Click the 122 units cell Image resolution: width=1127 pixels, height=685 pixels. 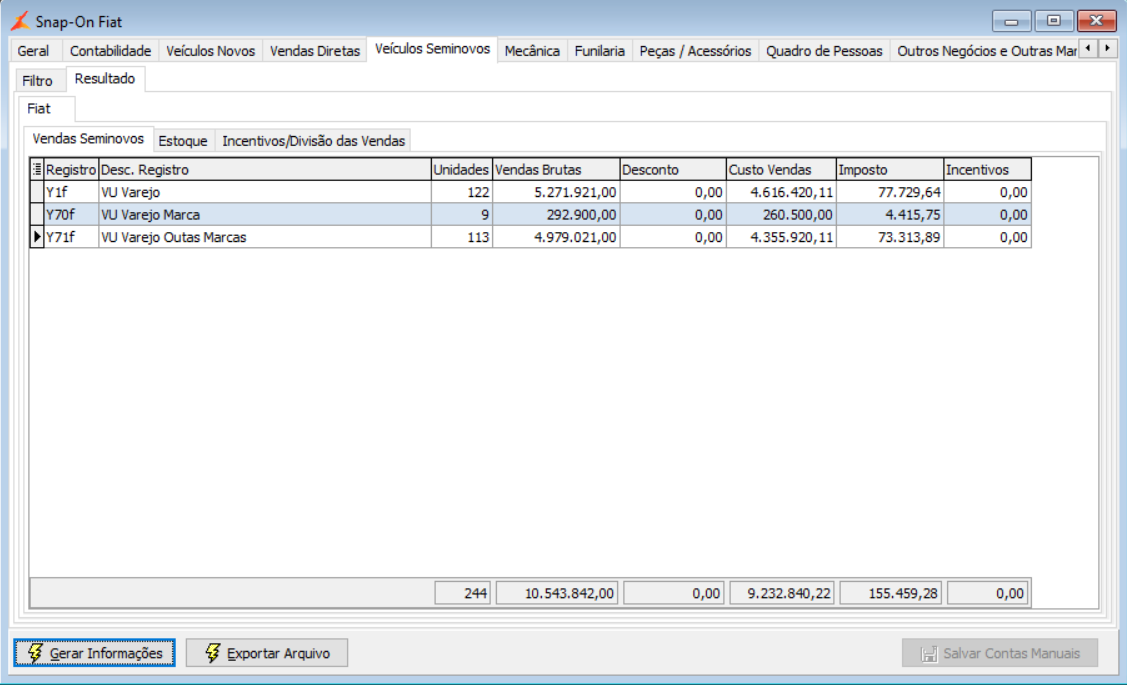(461, 192)
